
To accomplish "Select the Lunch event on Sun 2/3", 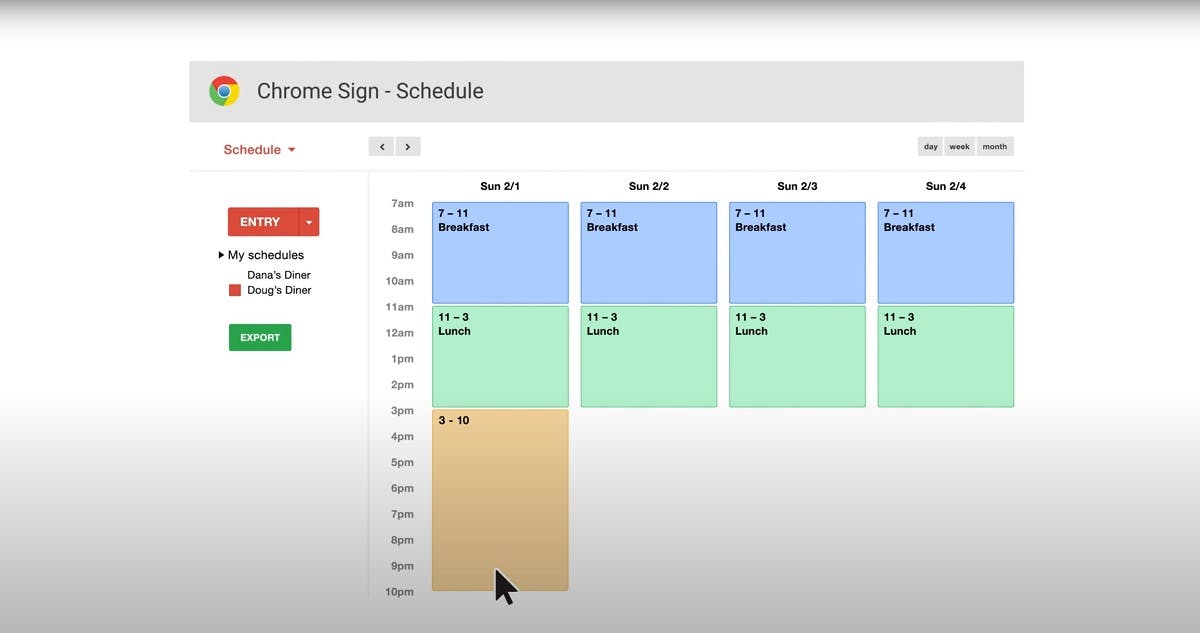I will pos(796,356).
